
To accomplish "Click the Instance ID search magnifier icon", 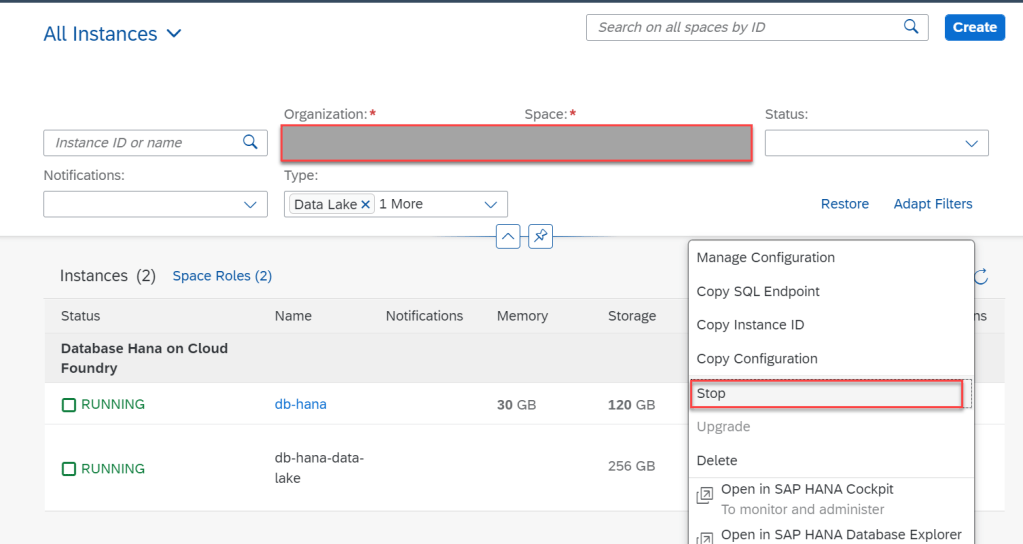I will coord(251,143).
